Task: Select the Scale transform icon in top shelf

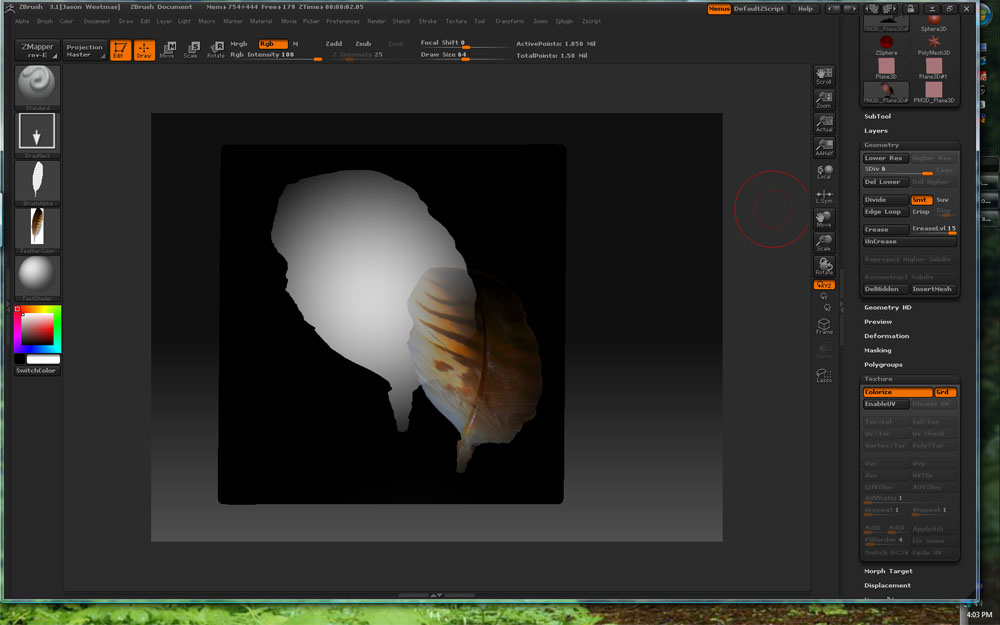Action: [x=191, y=50]
